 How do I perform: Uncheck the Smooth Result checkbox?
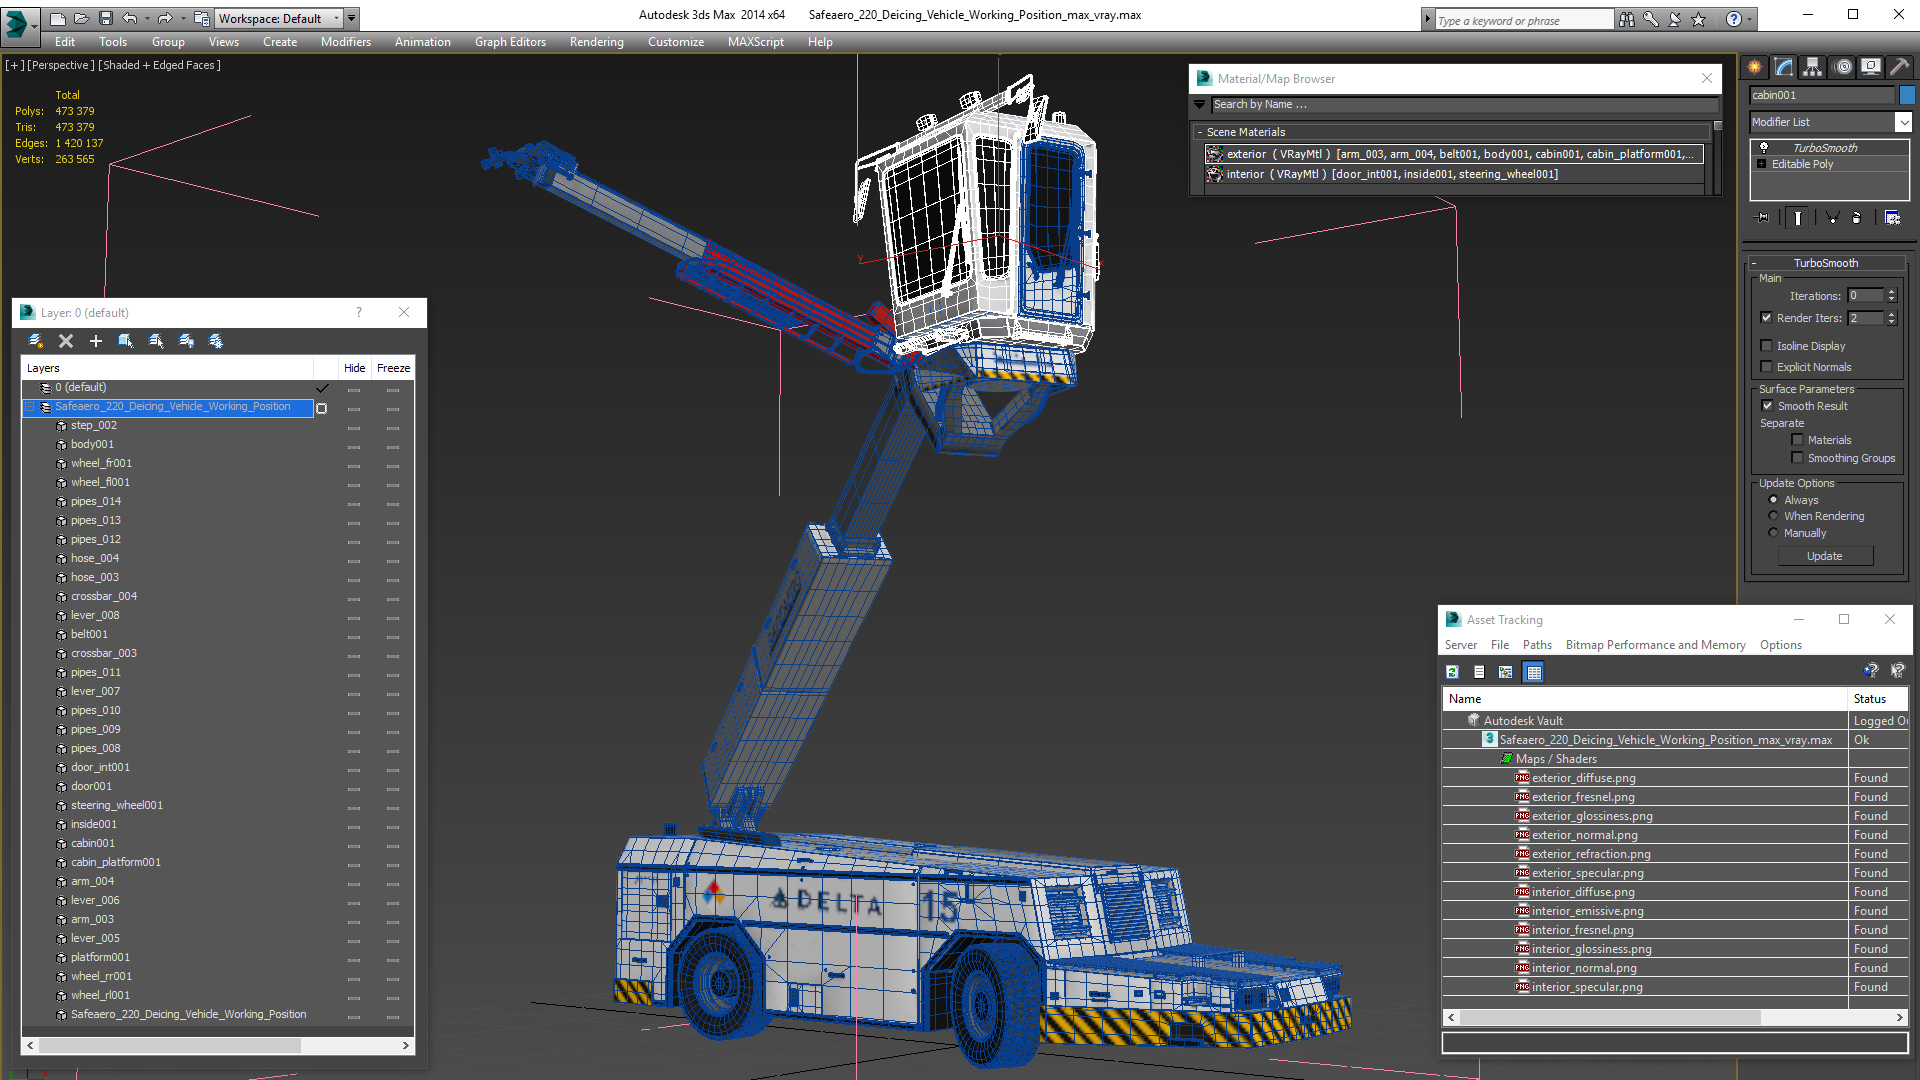click(1767, 406)
